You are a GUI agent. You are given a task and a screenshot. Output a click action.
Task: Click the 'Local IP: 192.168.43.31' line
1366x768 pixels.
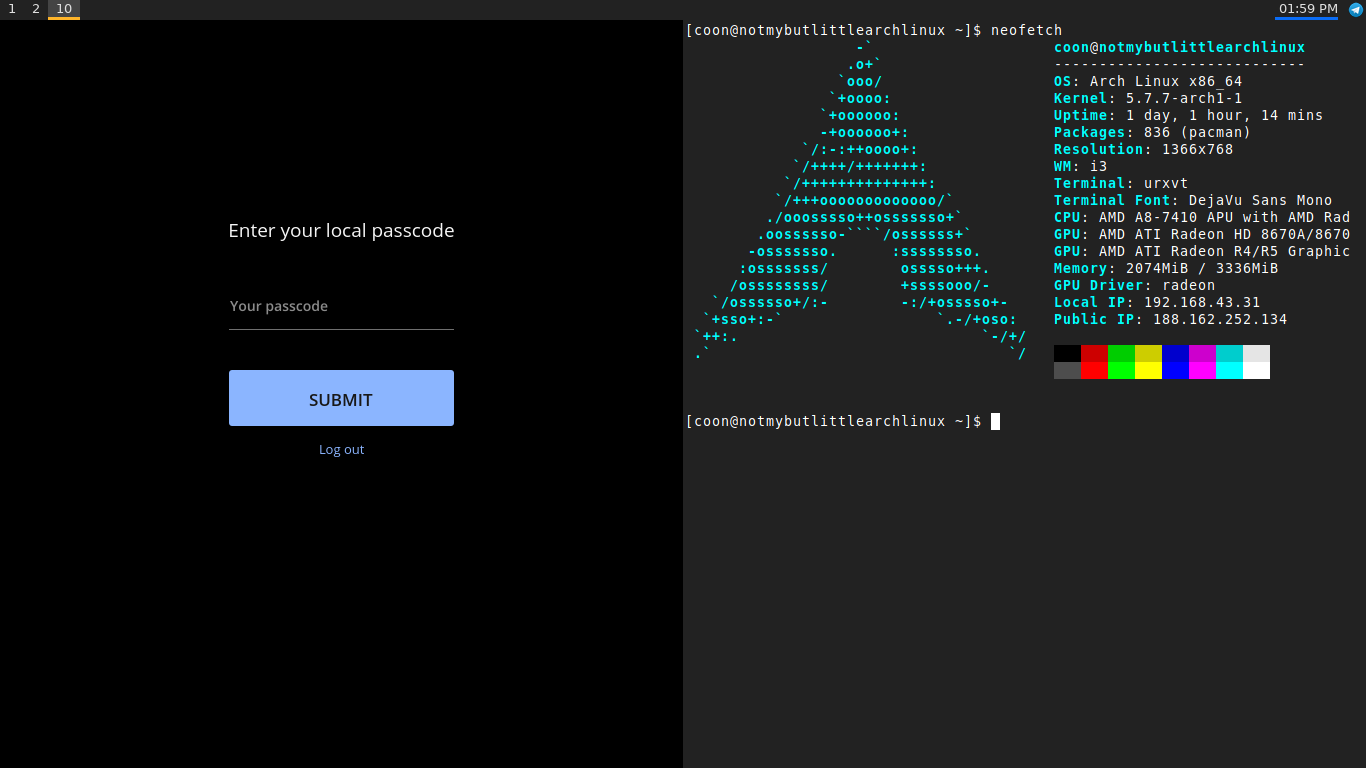1157,303
